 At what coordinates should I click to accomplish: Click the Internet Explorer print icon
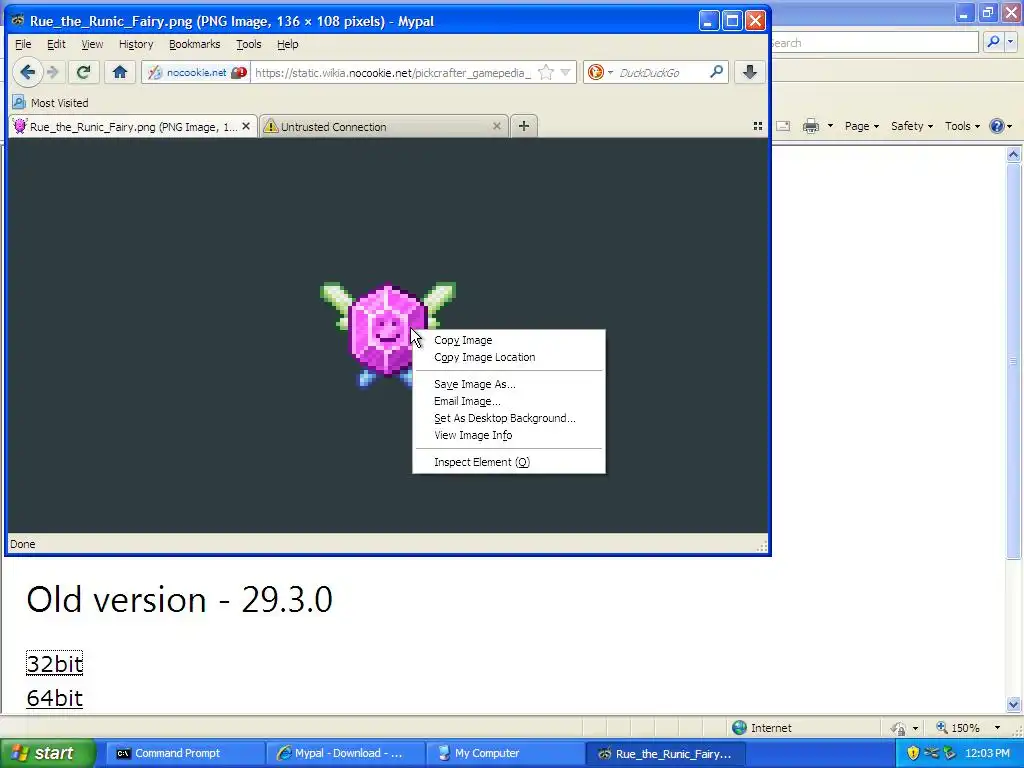point(810,126)
